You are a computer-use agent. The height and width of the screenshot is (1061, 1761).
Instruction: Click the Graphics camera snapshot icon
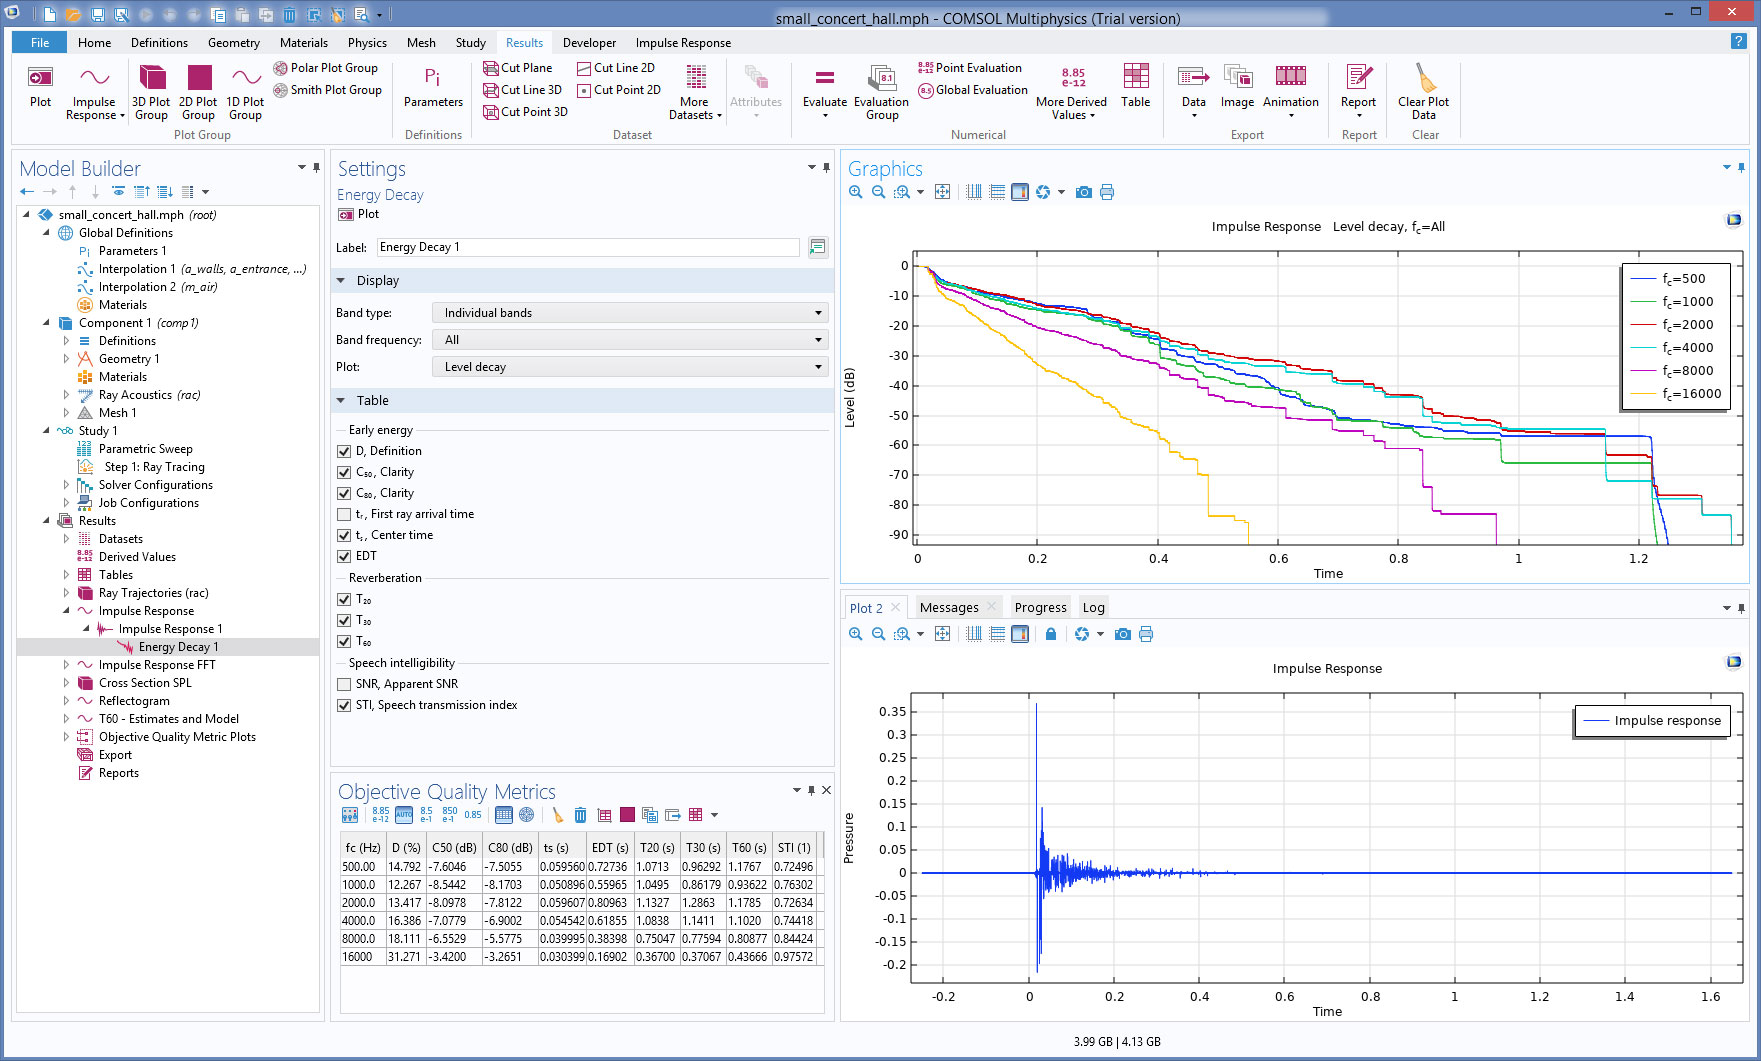[x=1083, y=192]
